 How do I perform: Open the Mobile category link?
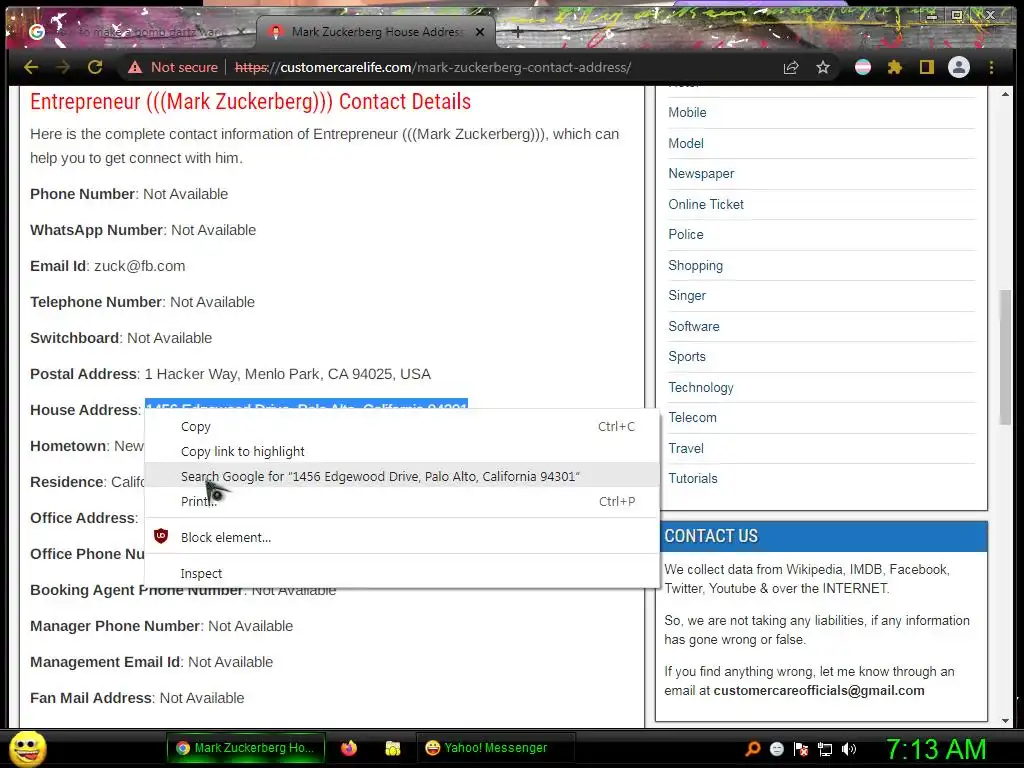point(687,112)
